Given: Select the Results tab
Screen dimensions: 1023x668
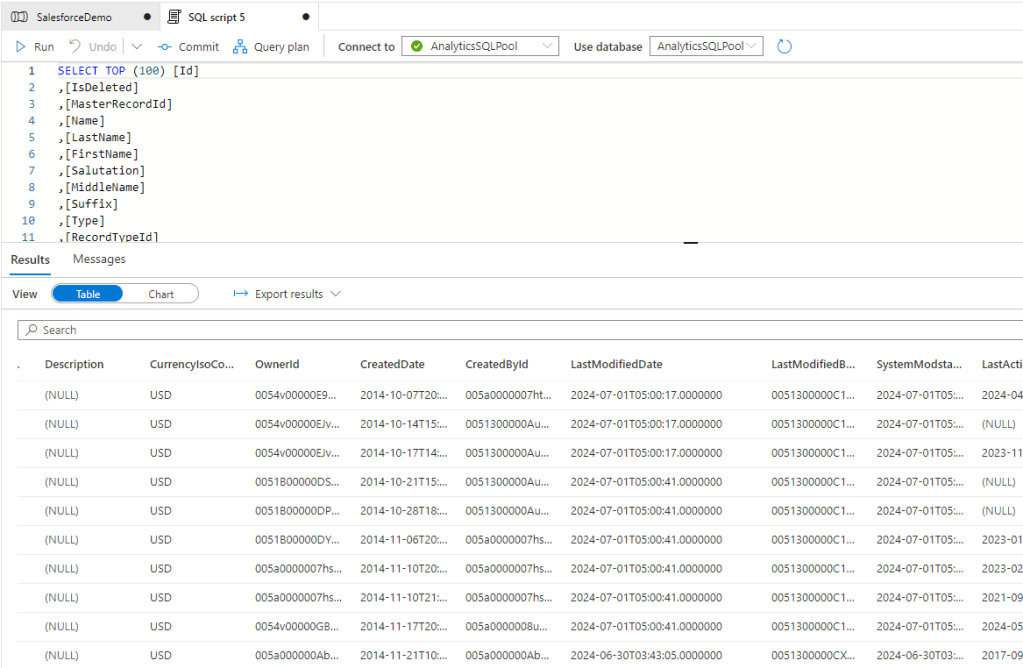Looking at the screenshot, I should pyautogui.click(x=30, y=260).
